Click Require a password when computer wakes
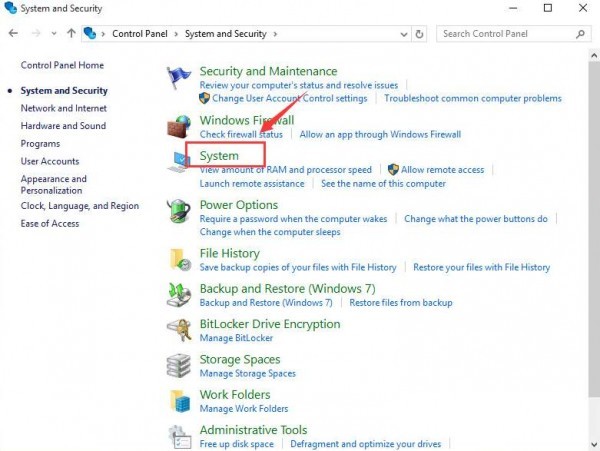600x451 pixels. pos(293,219)
